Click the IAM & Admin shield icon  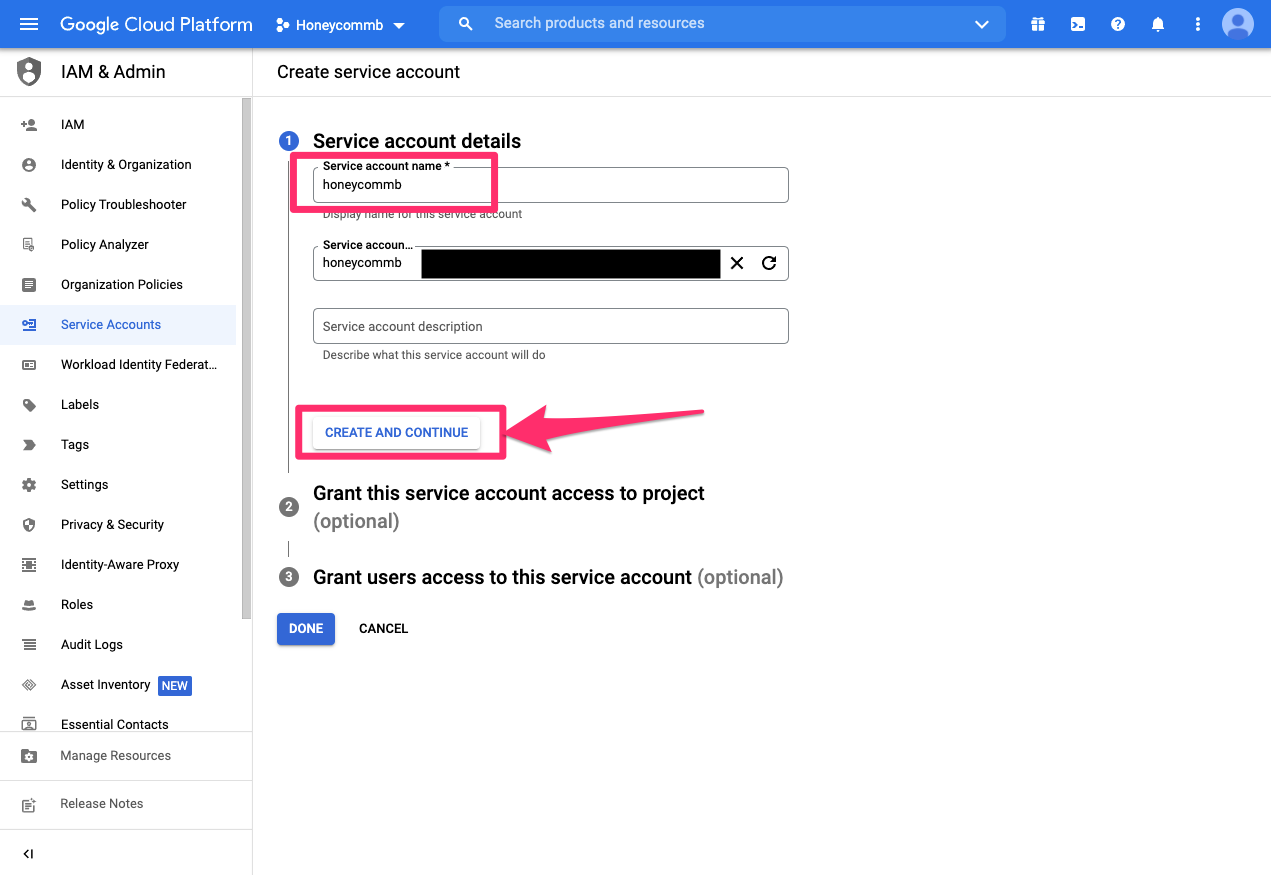click(29, 72)
